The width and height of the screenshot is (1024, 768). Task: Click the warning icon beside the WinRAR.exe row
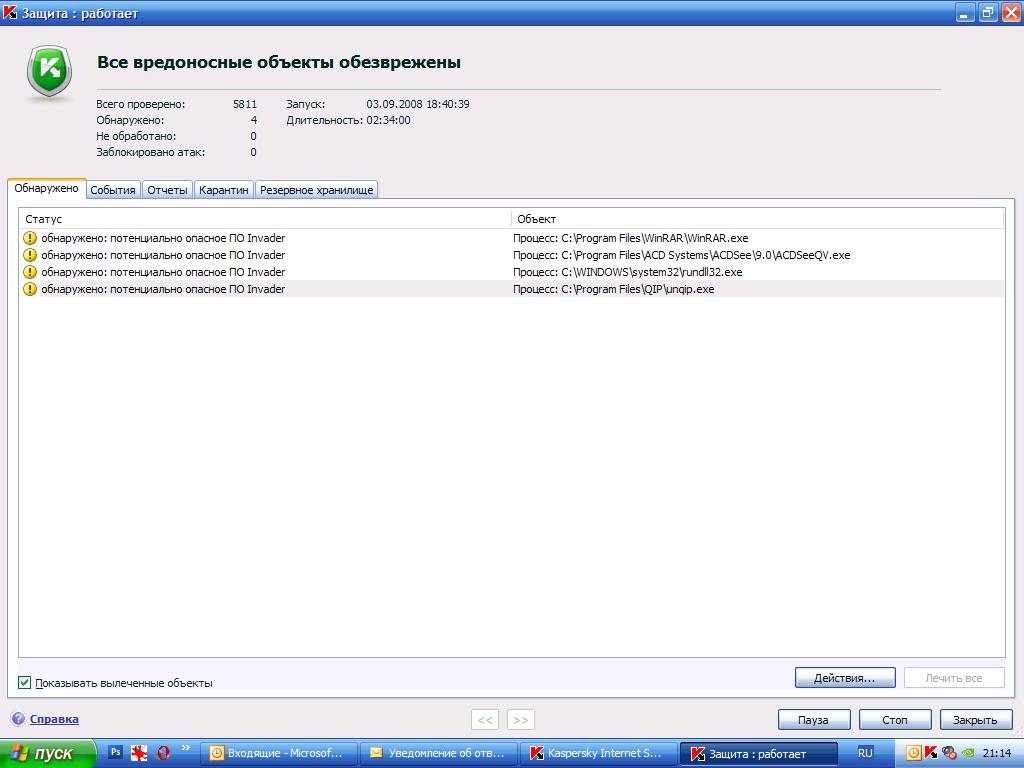click(29, 238)
